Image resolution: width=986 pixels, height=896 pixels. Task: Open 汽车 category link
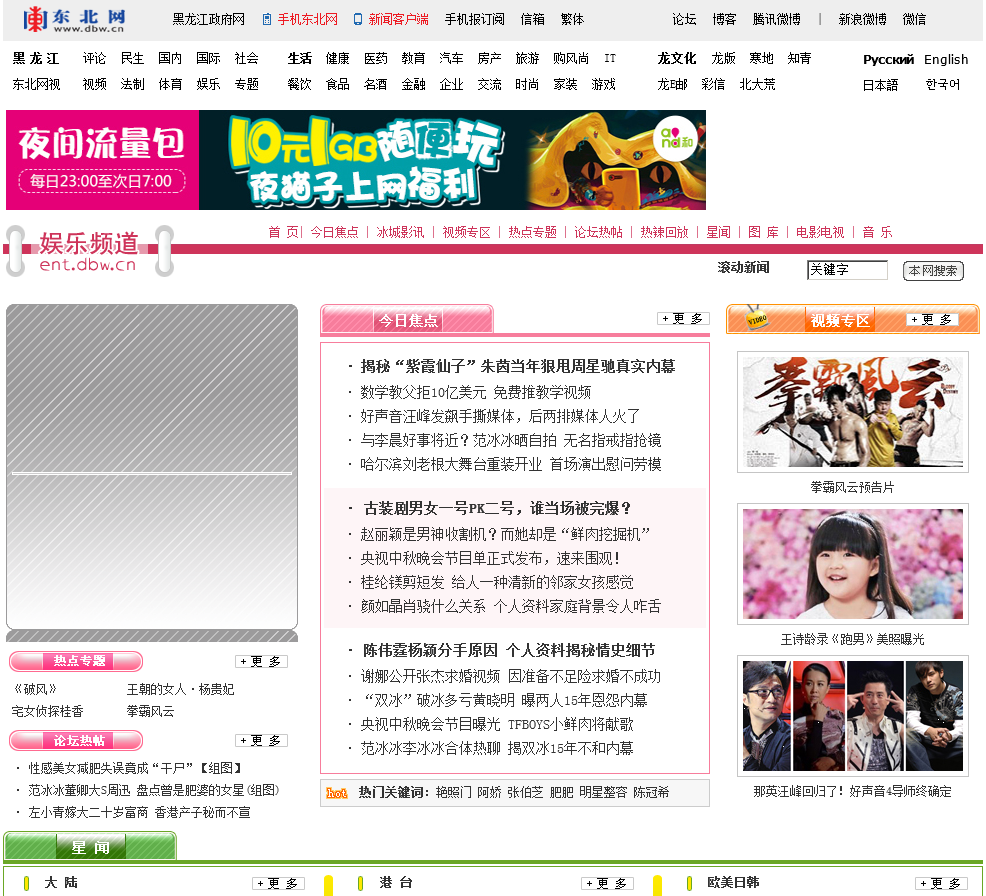(x=451, y=58)
